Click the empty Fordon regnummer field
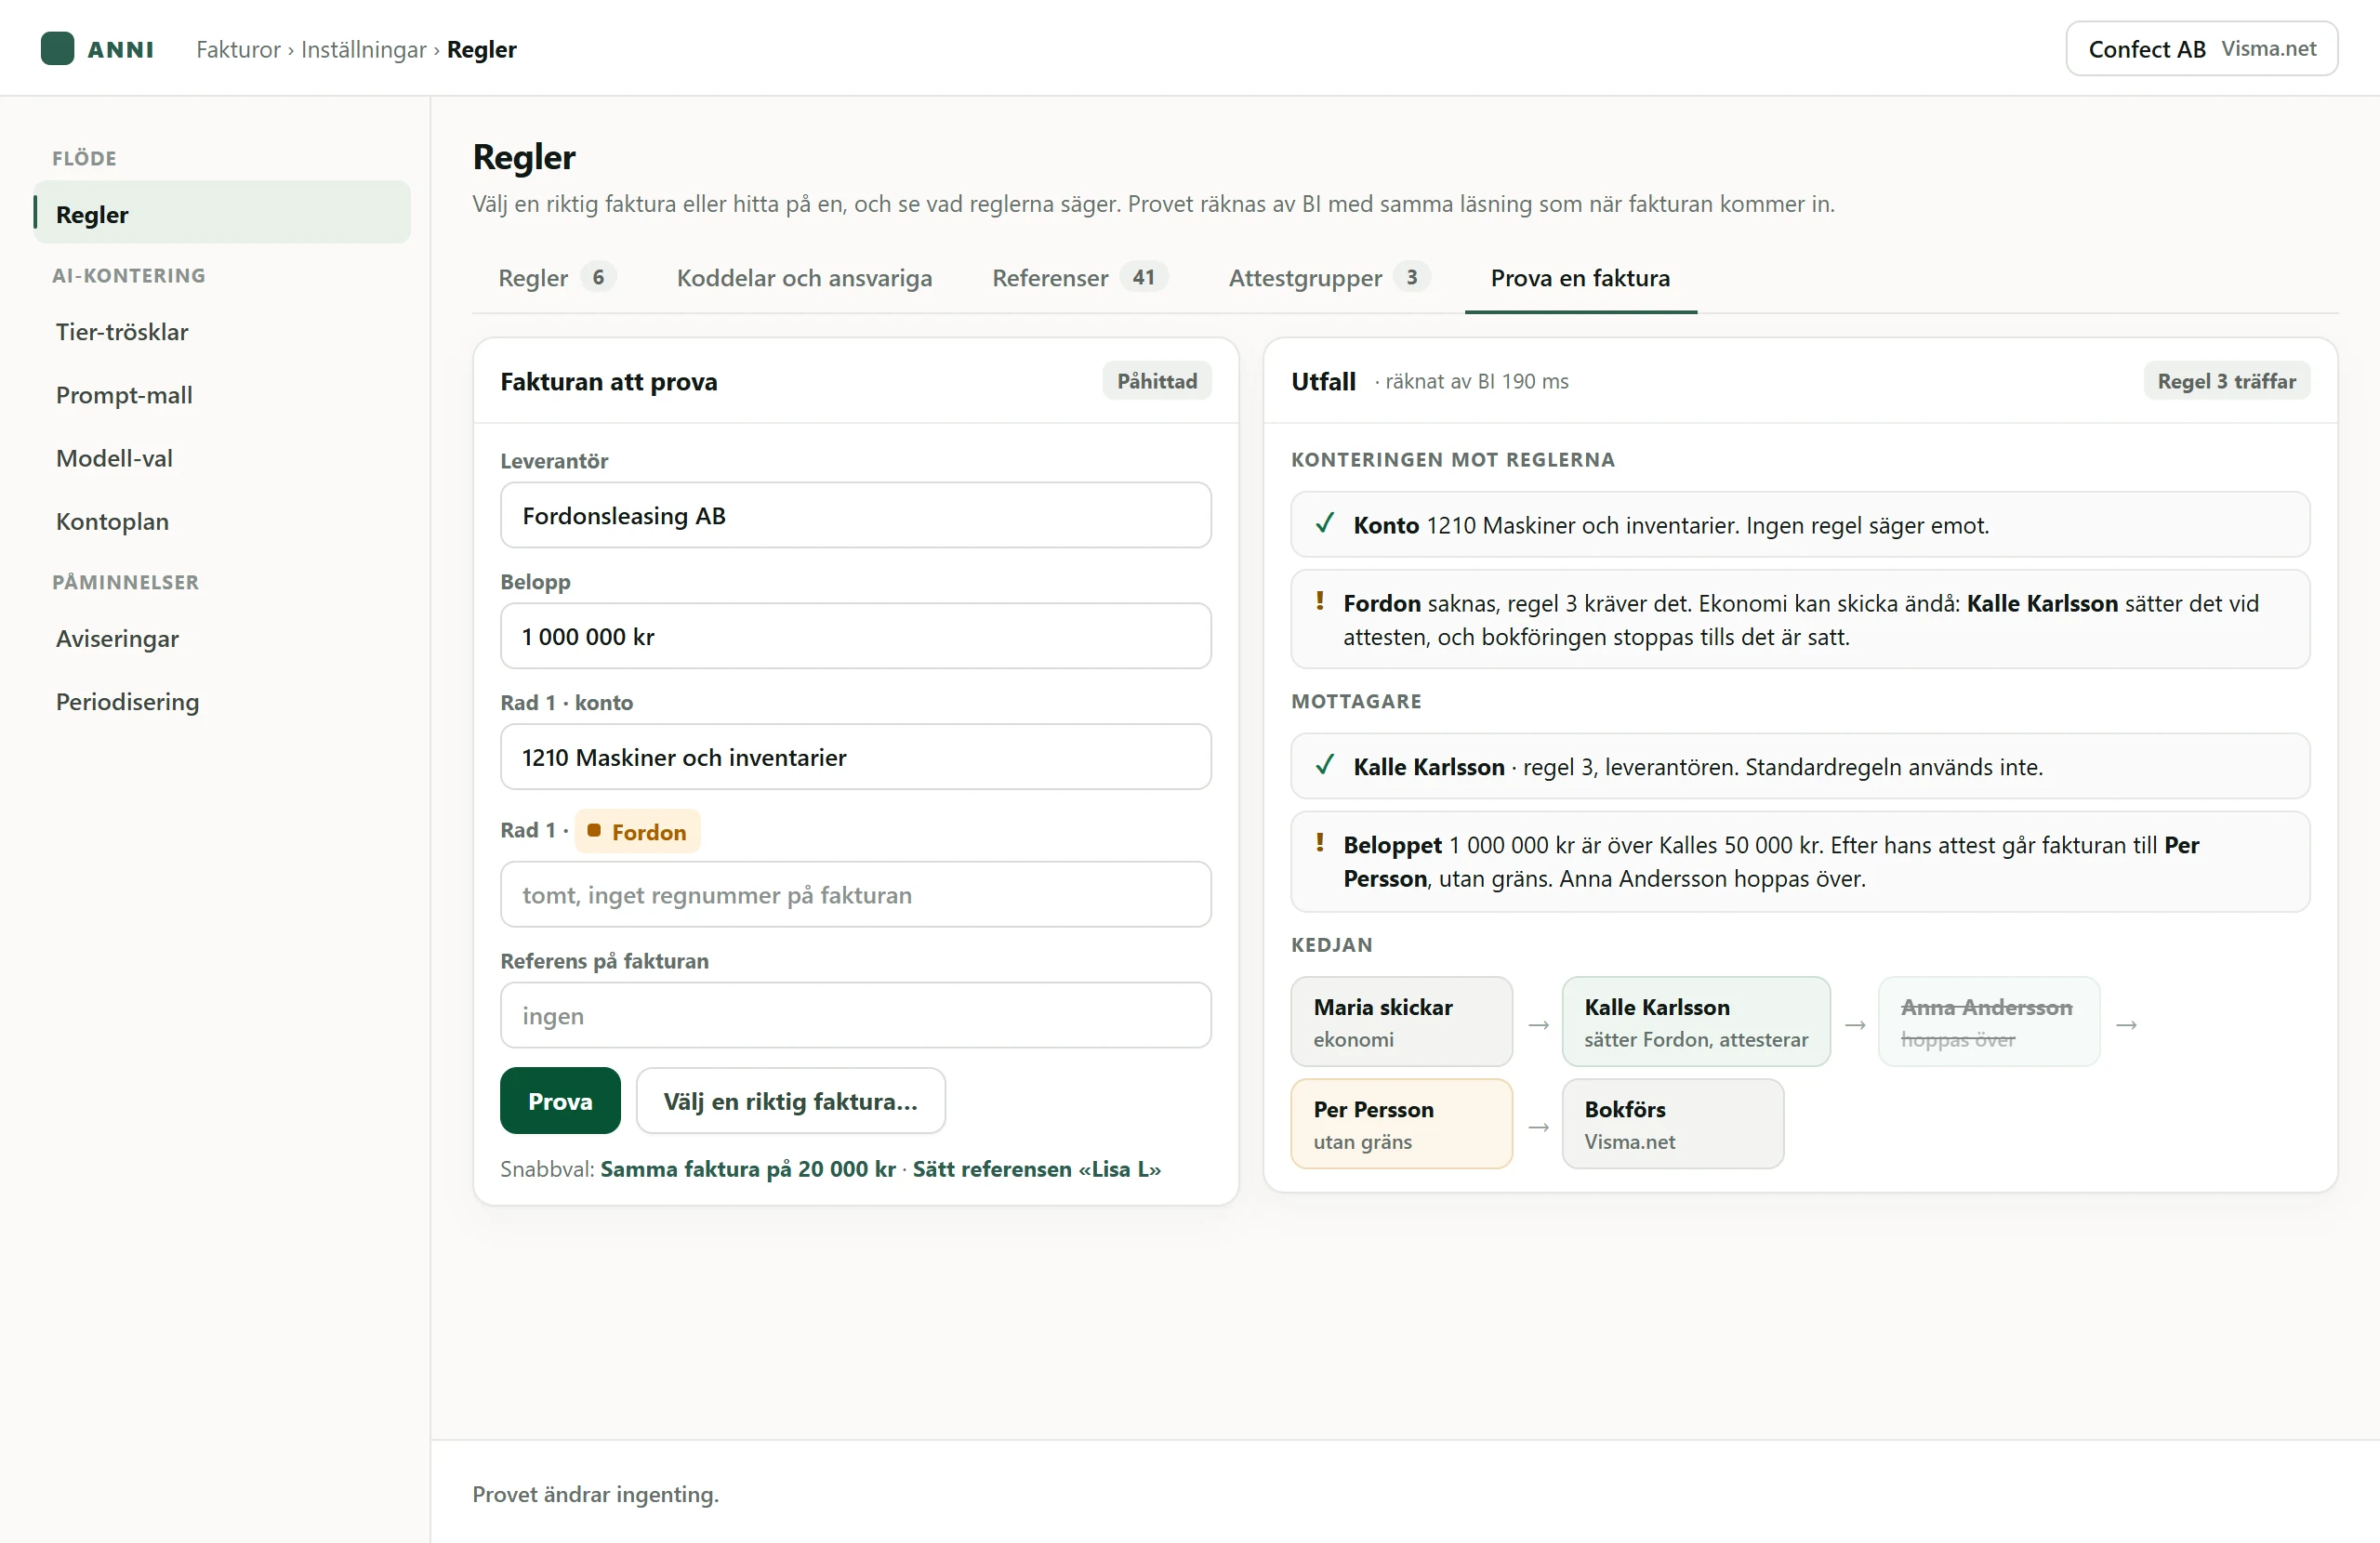Screen dimensions: 2380x1543 (856, 894)
